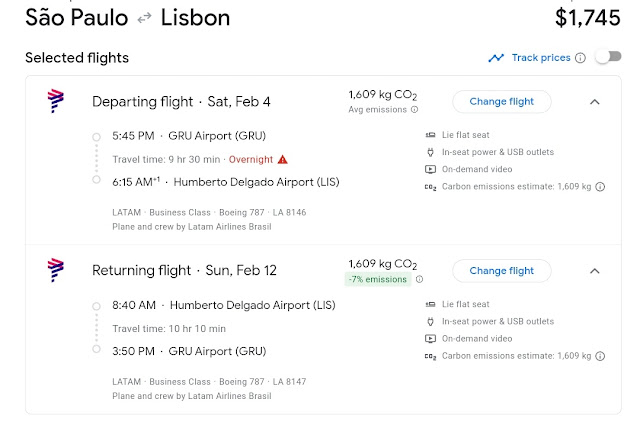Click the $1,745 total price
This screenshot has height=428, width=640.
pyautogui.click(x=588, y=17)
